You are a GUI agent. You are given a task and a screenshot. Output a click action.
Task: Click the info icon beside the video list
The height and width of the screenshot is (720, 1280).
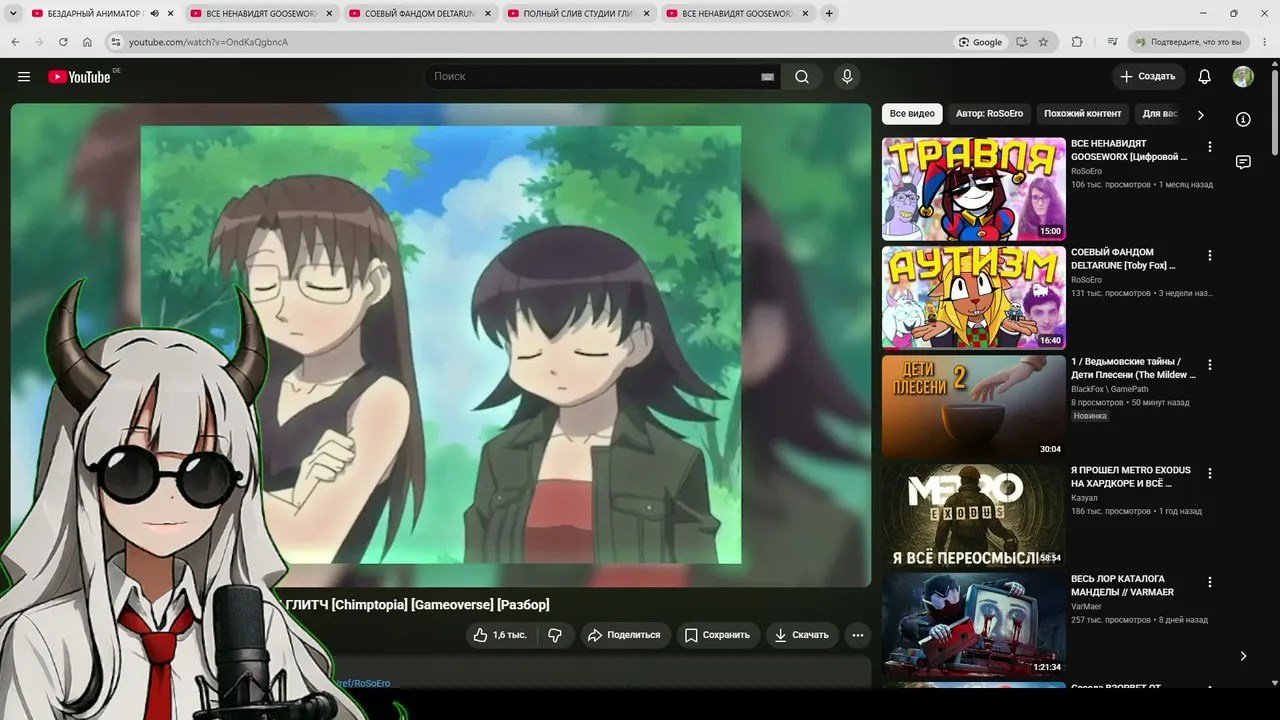pos(1243,119)
